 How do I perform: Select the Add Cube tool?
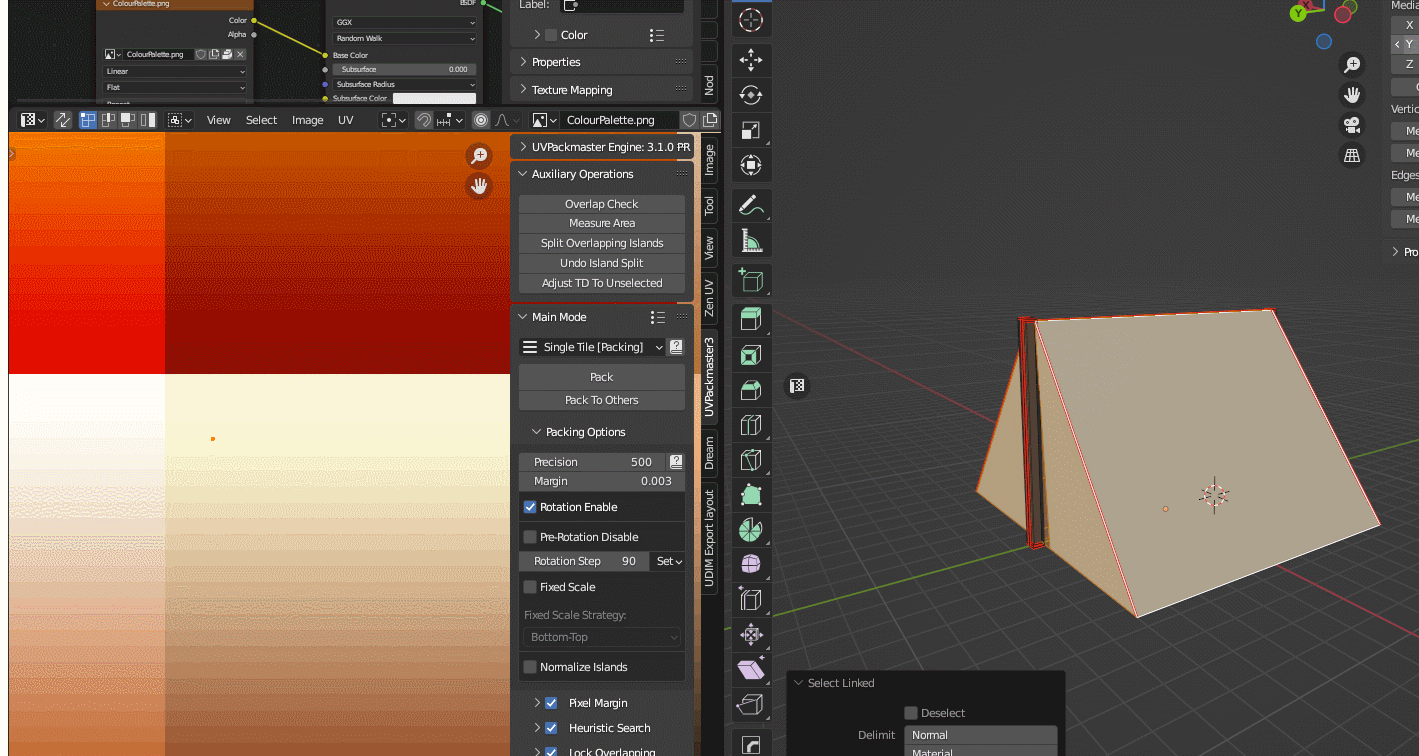pyautogui.click(x=751, y=281)
